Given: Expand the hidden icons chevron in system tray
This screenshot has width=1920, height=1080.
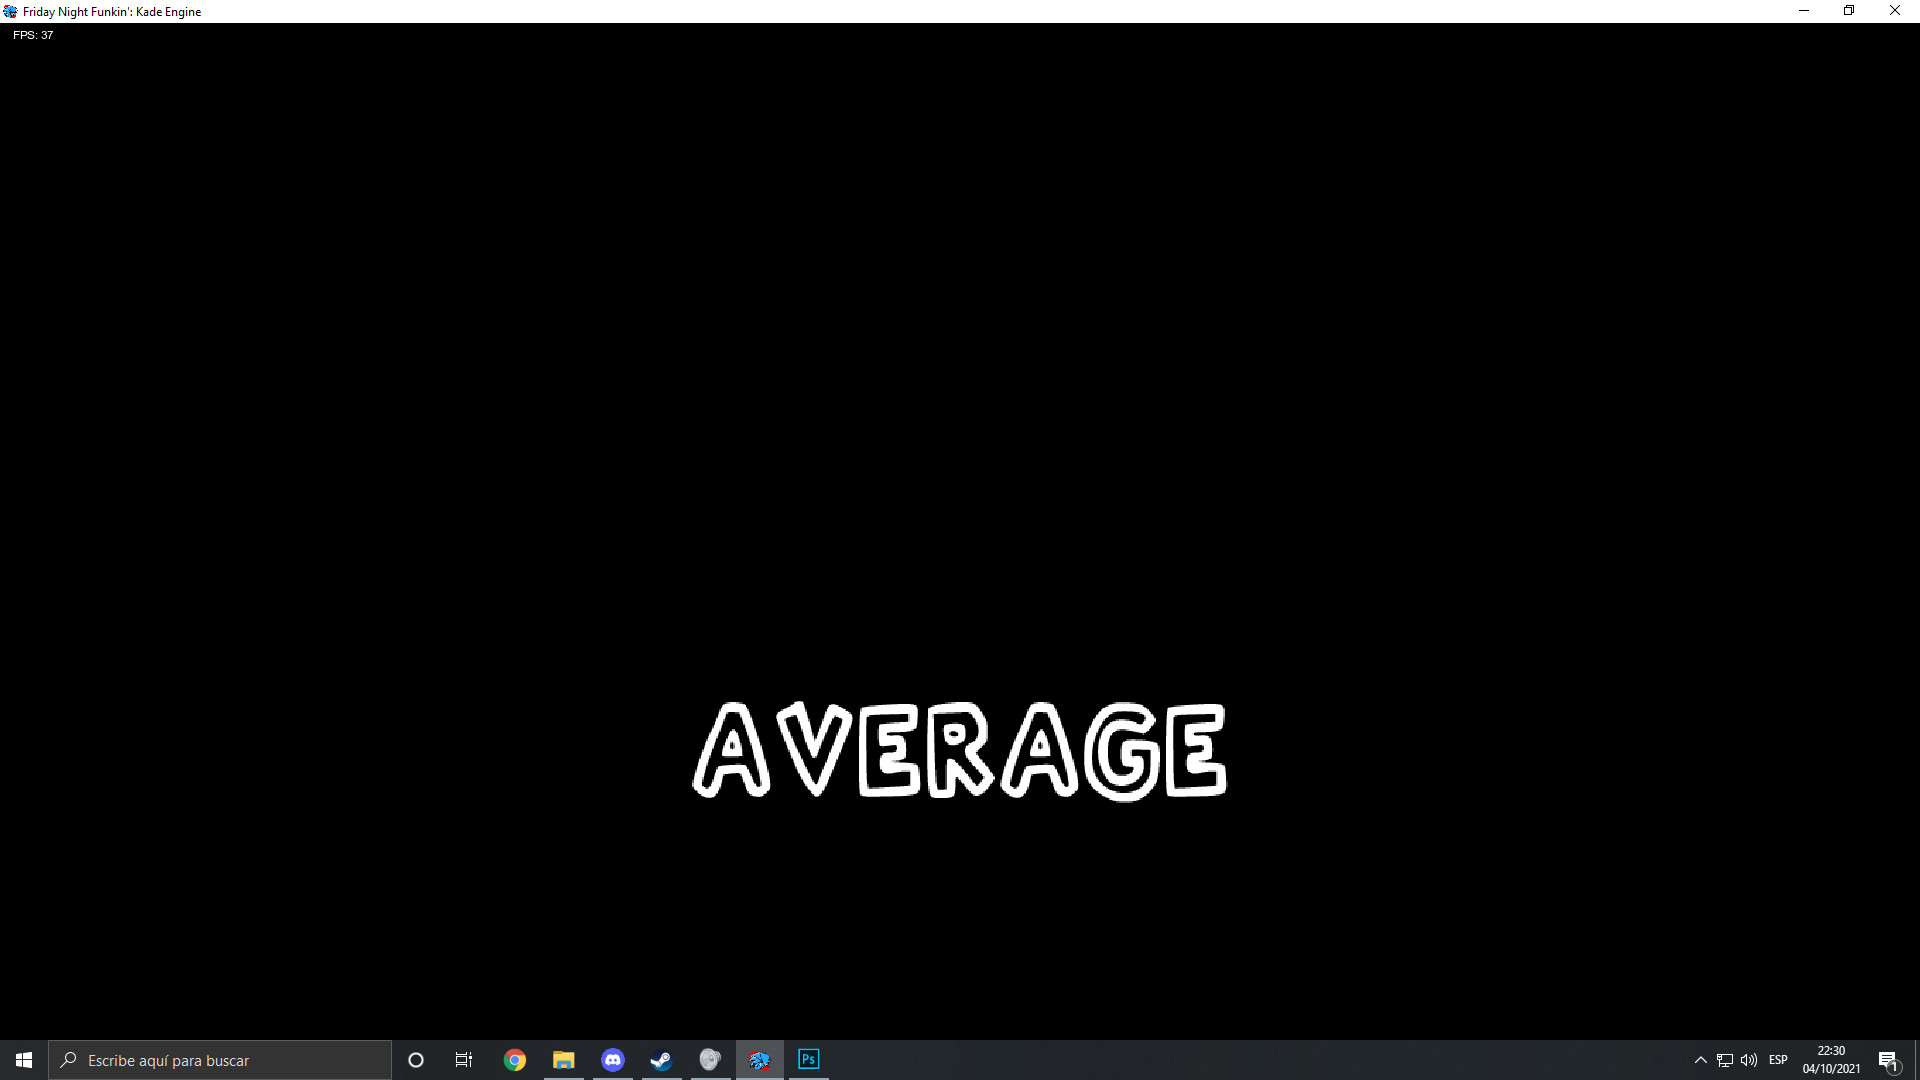Looking at the screenshot, I should click(x=1701, y=1060).
